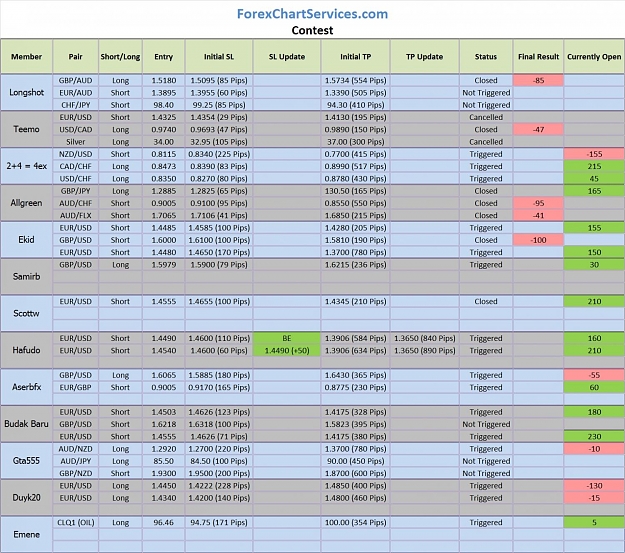The height and width of the screenshot is (553, 625).
Task: Select the Longshot member cell
Action: click(x=26, y=92)
